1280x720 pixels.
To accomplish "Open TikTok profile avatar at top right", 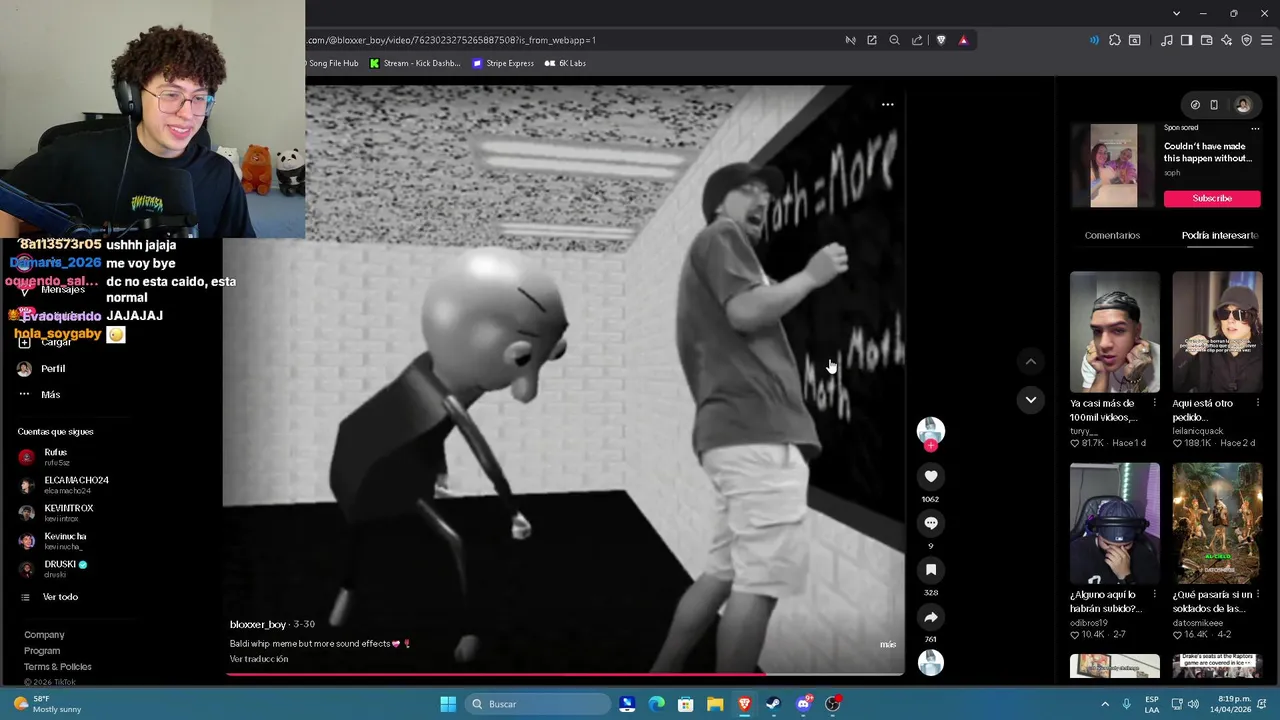I will (x=1243, y=105).
